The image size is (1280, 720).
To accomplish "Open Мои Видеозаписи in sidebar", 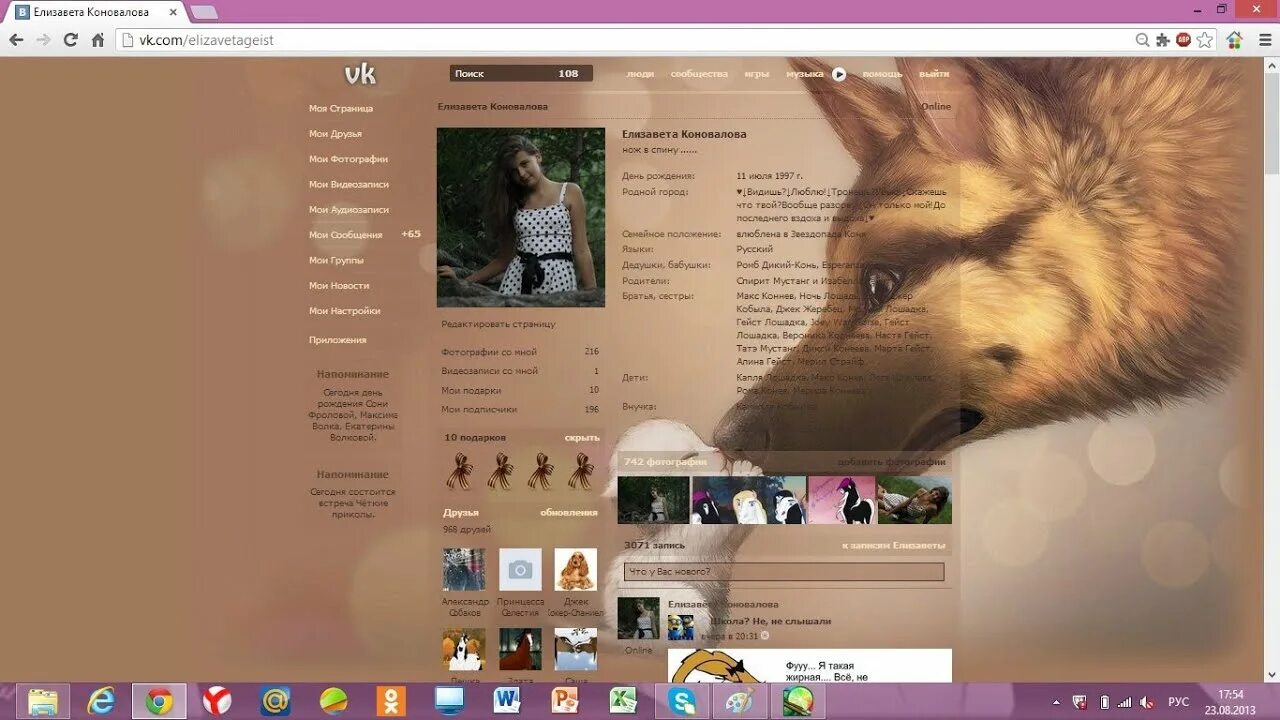I will 349,184.
